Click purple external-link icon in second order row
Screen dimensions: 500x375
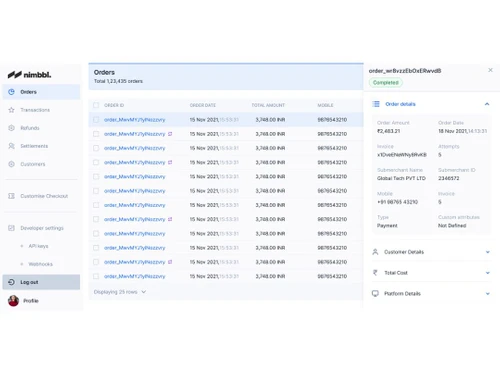coord(170,134)
